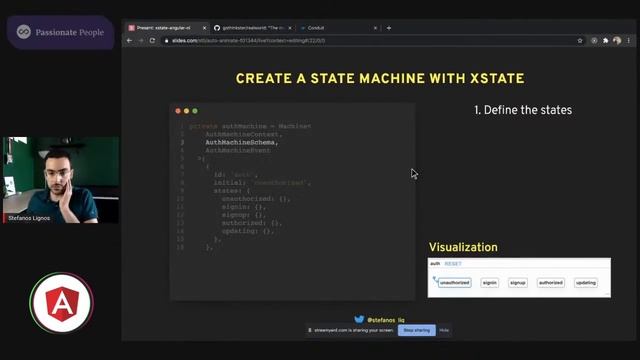The image size is (640, 360).
Task: Open the extensions puzzle-piece icon
Action: (x=605, y=40)
